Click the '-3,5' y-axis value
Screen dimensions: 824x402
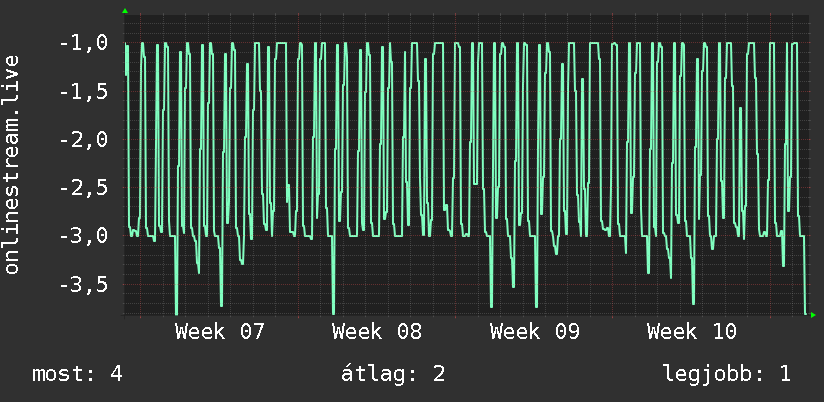tap(84, 285)
